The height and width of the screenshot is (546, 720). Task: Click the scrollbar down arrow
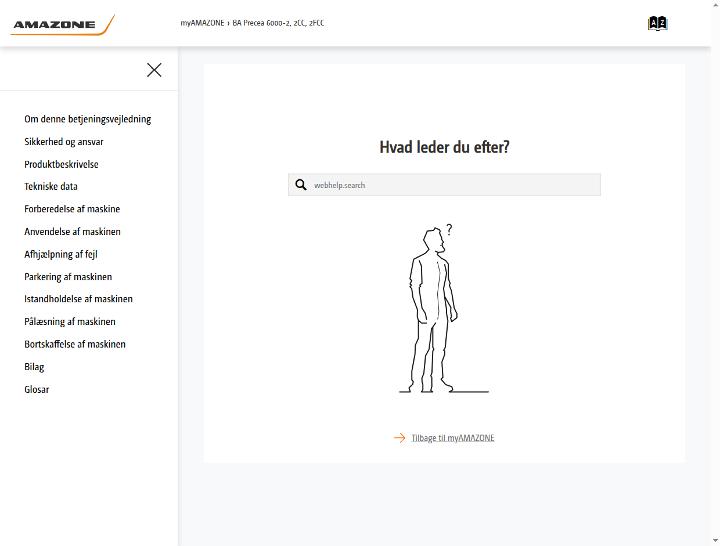[715, 541]
